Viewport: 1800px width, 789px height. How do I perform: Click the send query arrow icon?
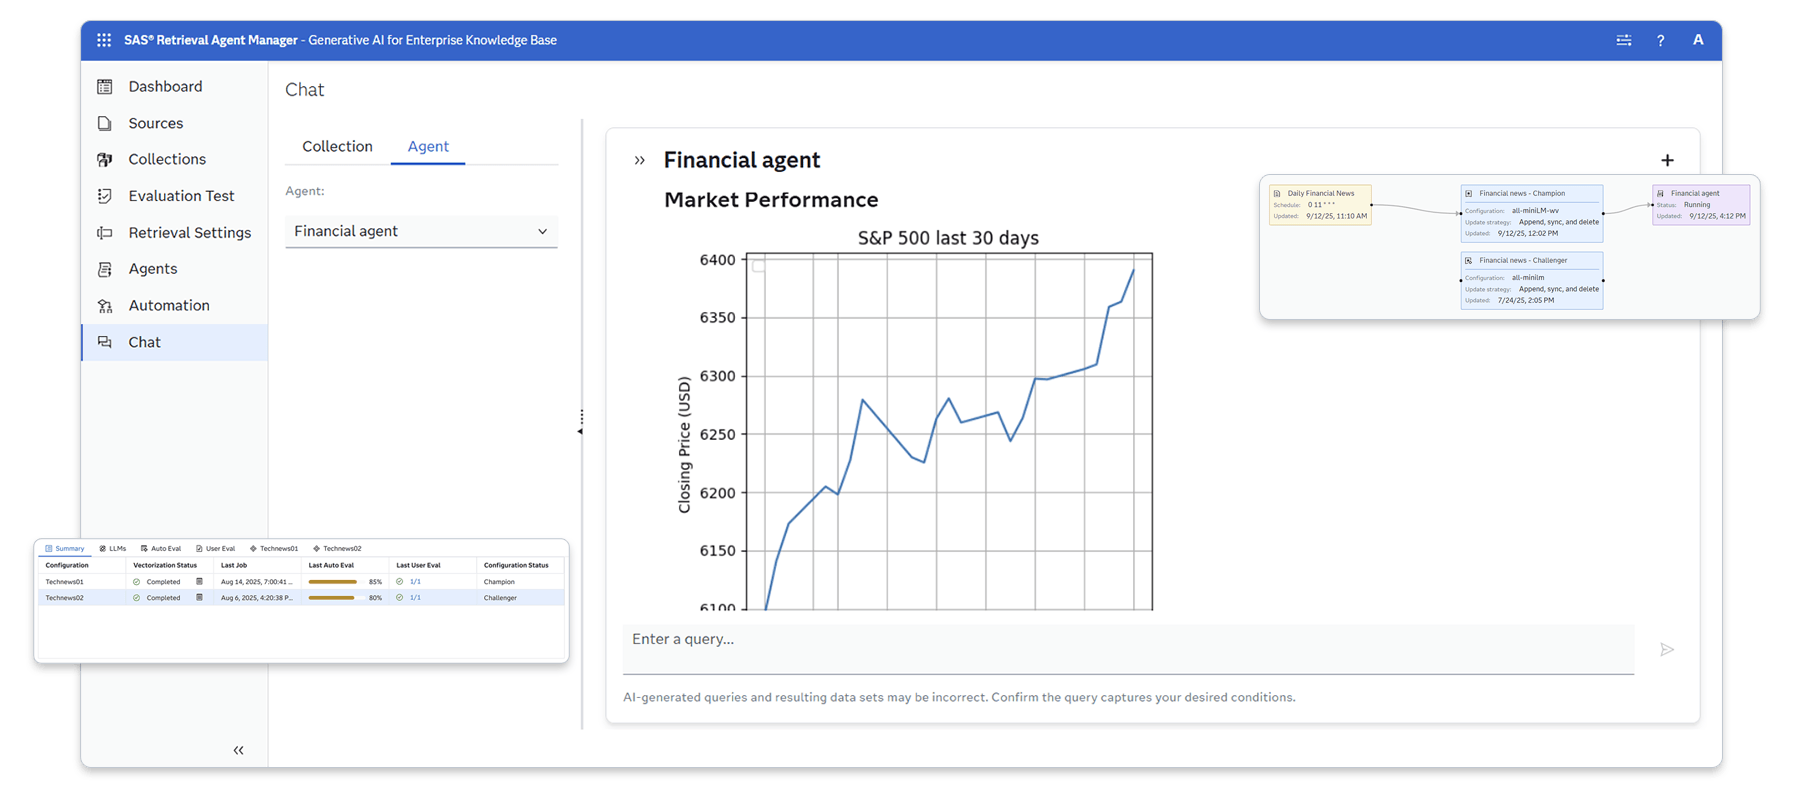[1666, 650]
